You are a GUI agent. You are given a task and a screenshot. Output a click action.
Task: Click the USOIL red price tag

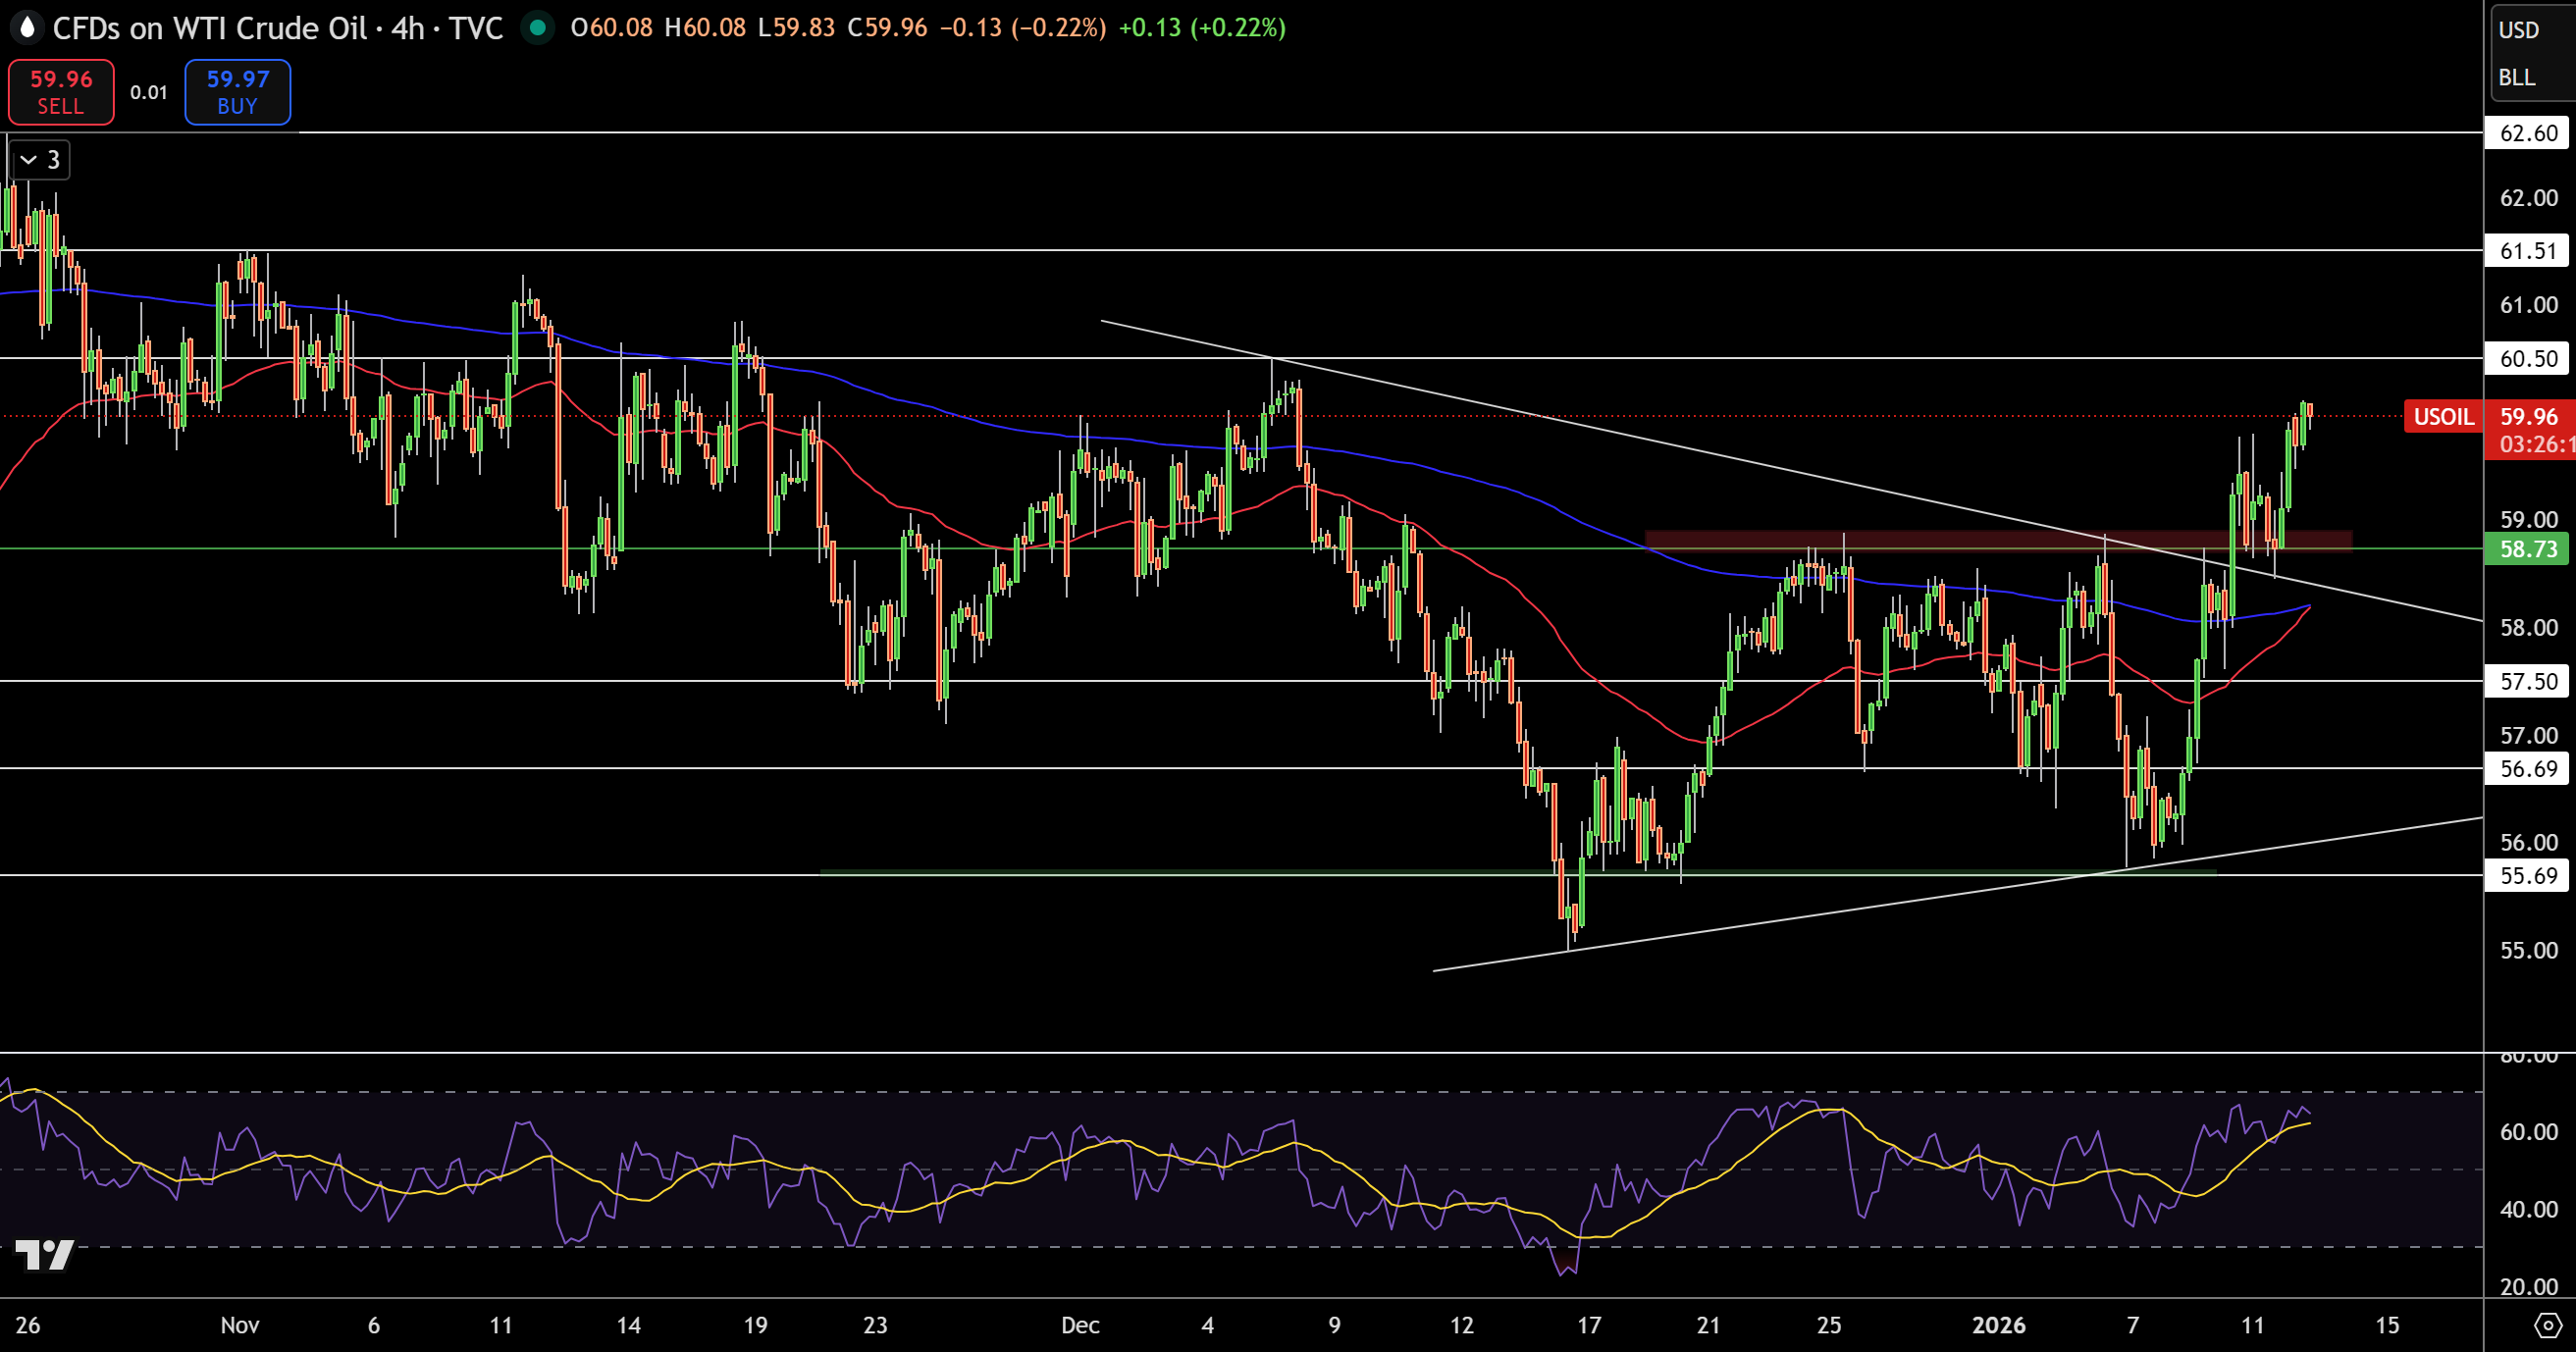[2443, 417]
